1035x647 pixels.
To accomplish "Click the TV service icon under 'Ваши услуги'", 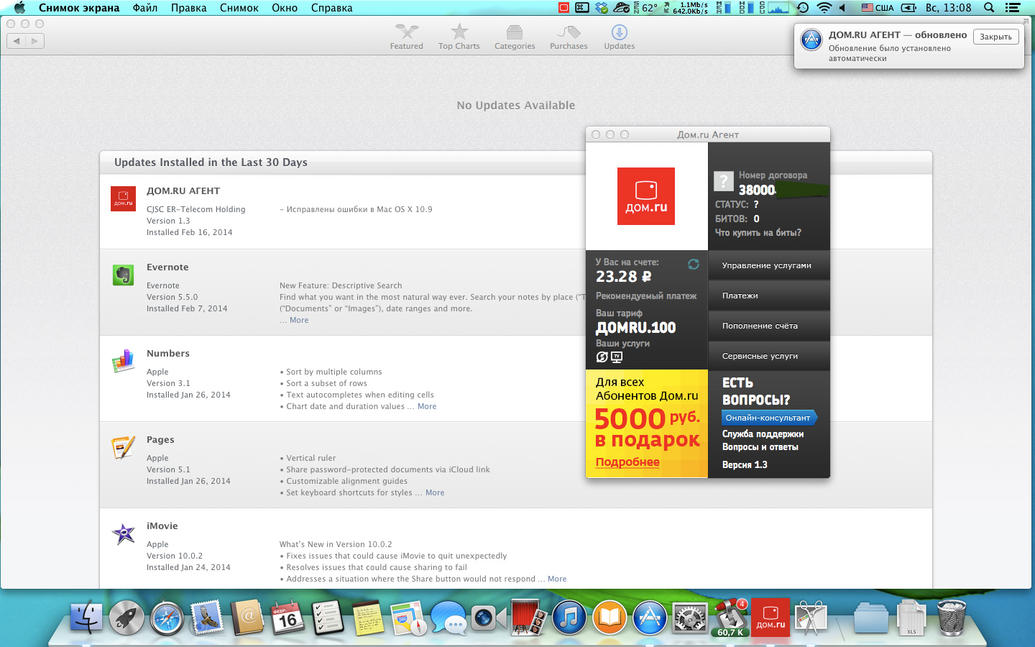I will (x=617, y=357).
